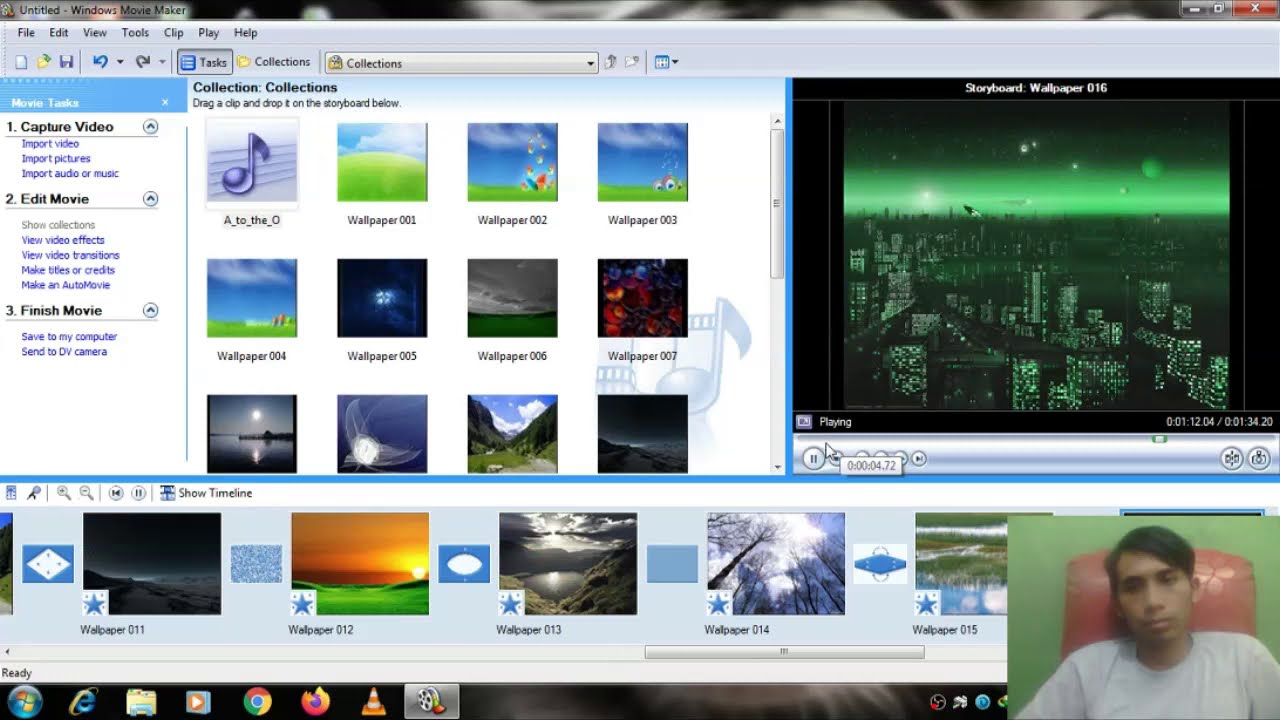
Task: Click the Set Audio Levels storyboard icon
Action: click(11, 493)
